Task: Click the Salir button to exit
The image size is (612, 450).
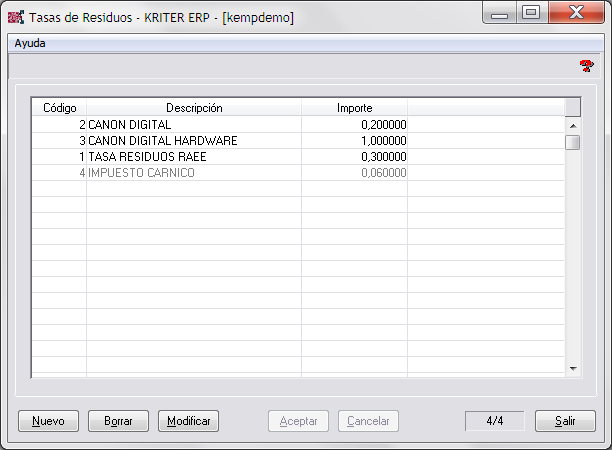Action: point(565,421)
